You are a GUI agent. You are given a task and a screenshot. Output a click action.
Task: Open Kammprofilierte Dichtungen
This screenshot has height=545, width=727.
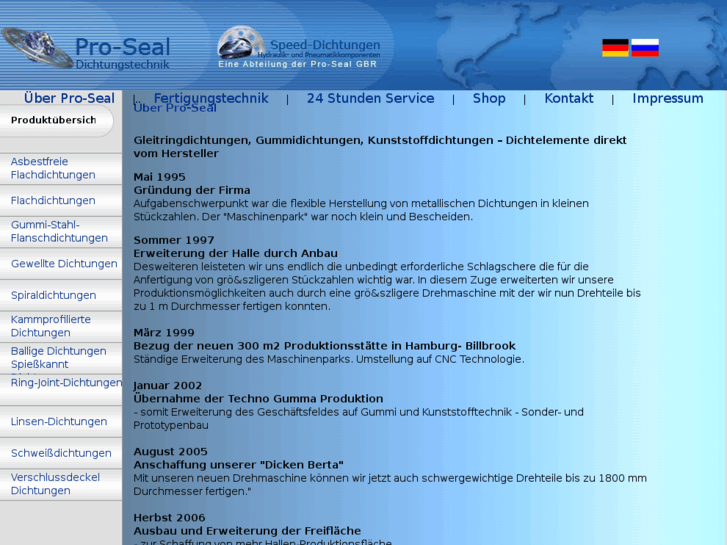coord(51,326)
